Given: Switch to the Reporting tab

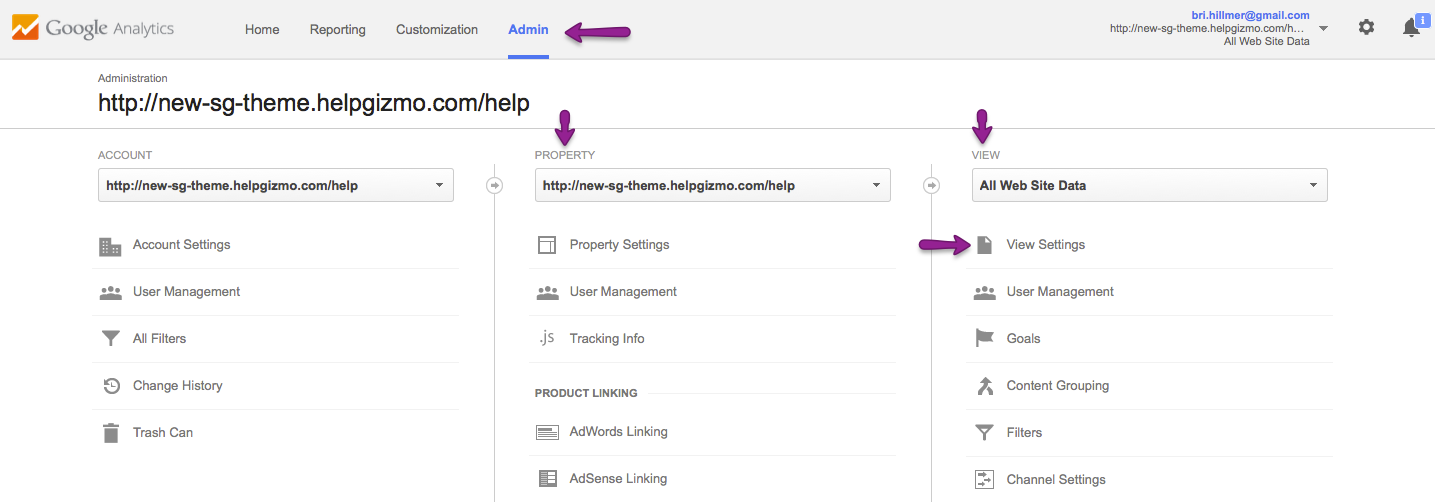Looking at the screenshot, I should point(337,30).
